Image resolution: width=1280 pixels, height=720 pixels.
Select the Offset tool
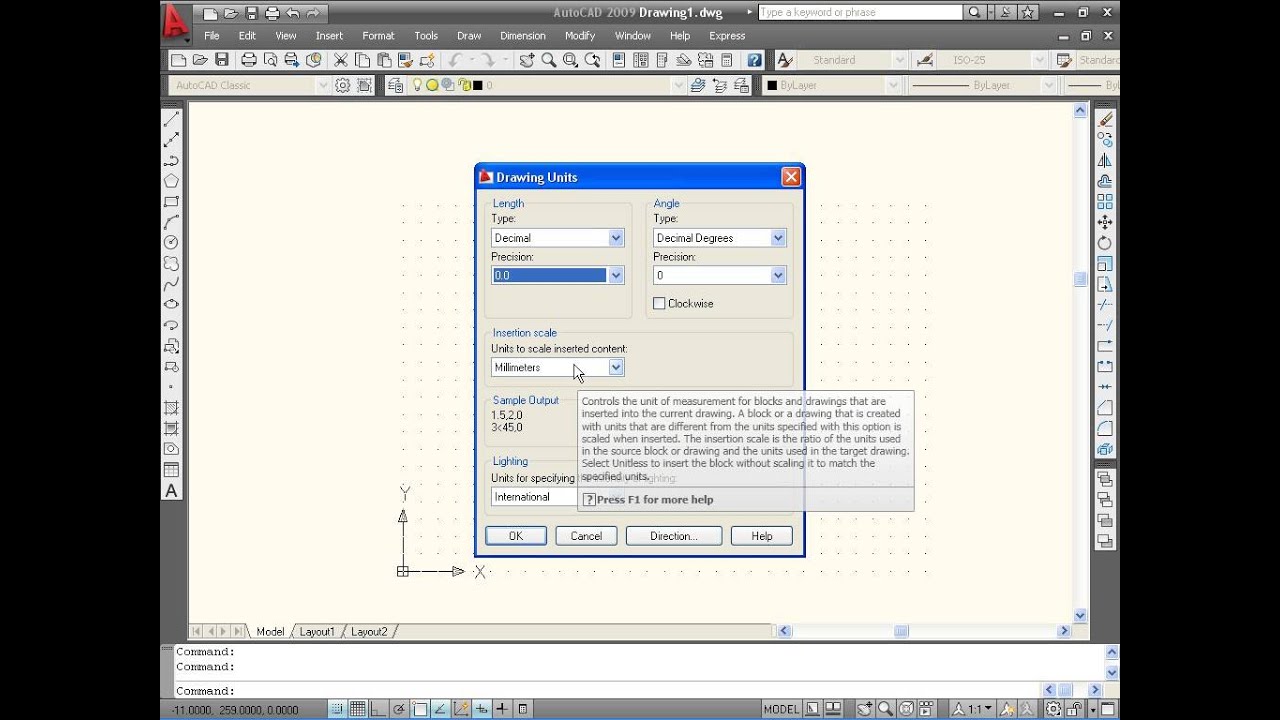coord(1105,181)
